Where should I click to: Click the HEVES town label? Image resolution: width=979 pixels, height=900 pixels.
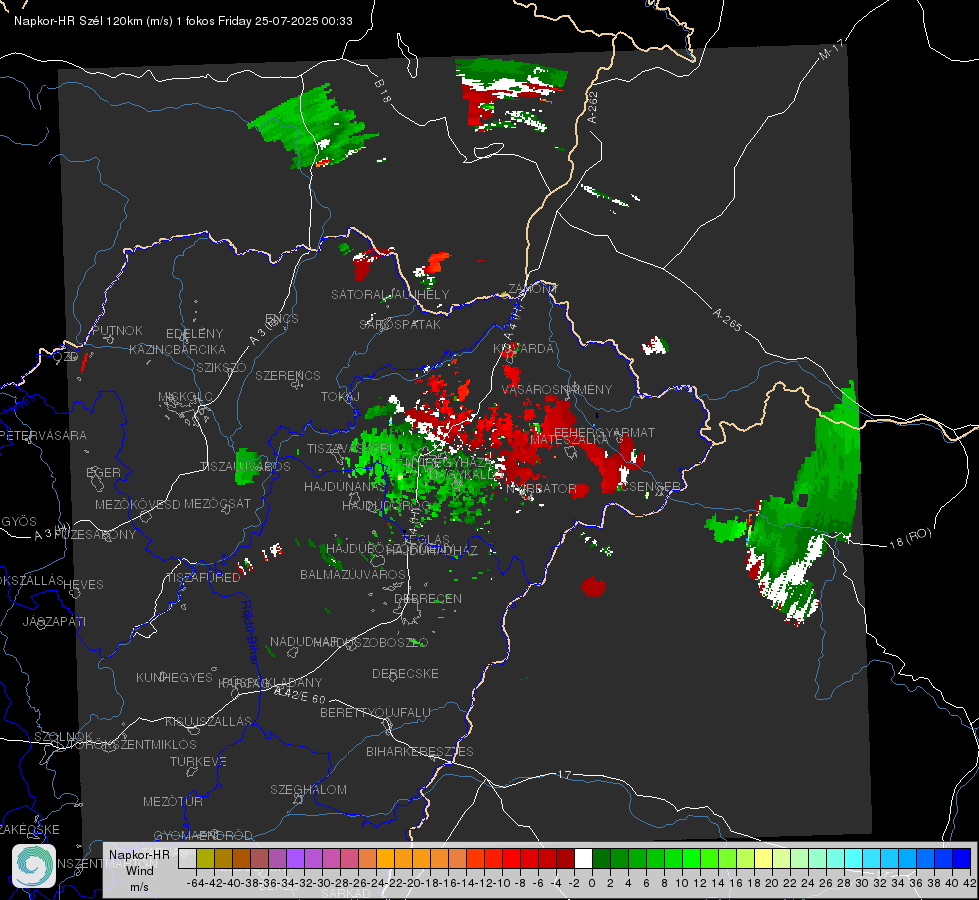pyautogui.click(x=83, y=585)
